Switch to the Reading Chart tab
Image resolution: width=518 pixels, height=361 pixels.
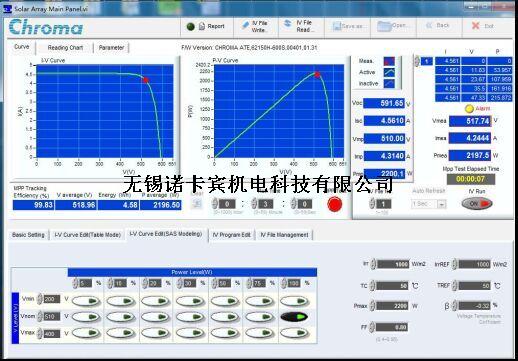point(65,48)
